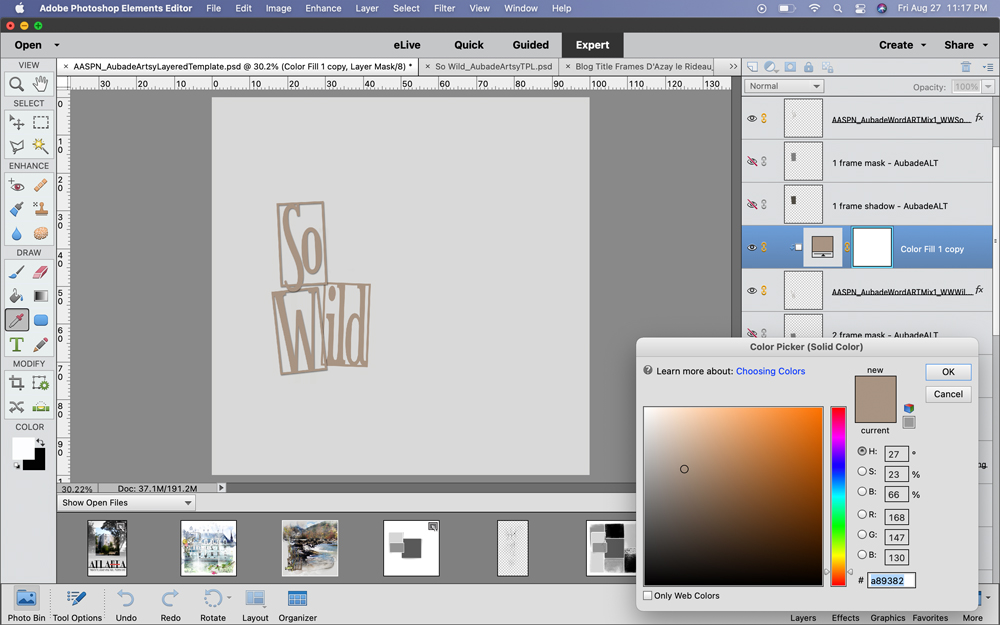The width and height of the screenshot is (1000, 625).
Task: Select the S saturation radio button
Action: [x=862, y=471]
